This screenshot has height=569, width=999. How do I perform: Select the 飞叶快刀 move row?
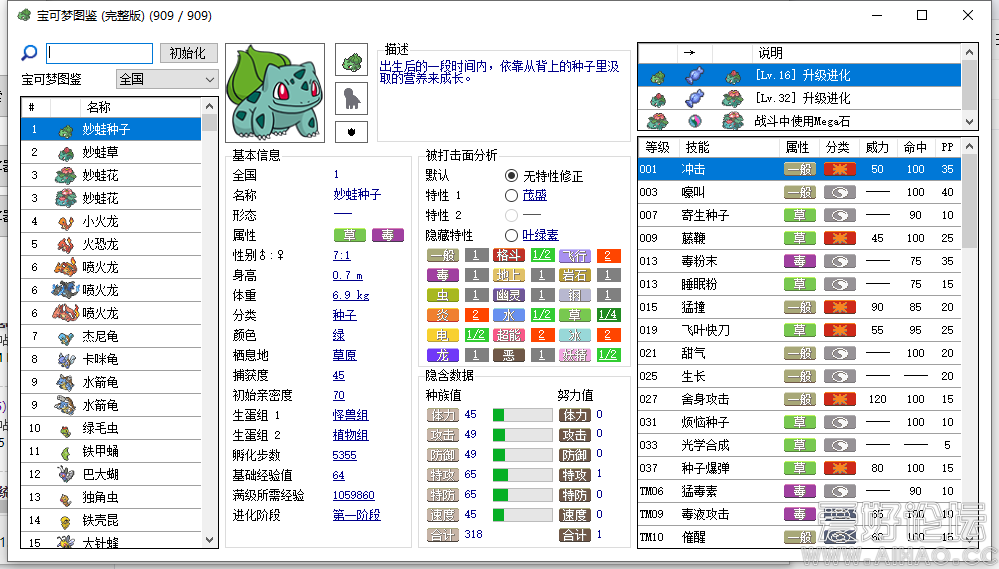[x=800, y=330]
